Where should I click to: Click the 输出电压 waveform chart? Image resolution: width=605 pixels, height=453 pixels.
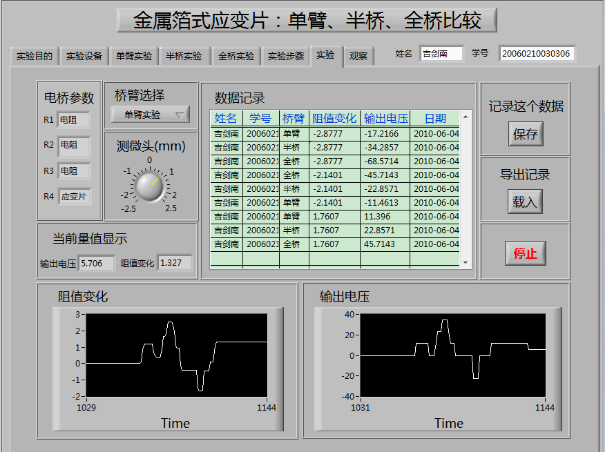(x=453, y=355)
